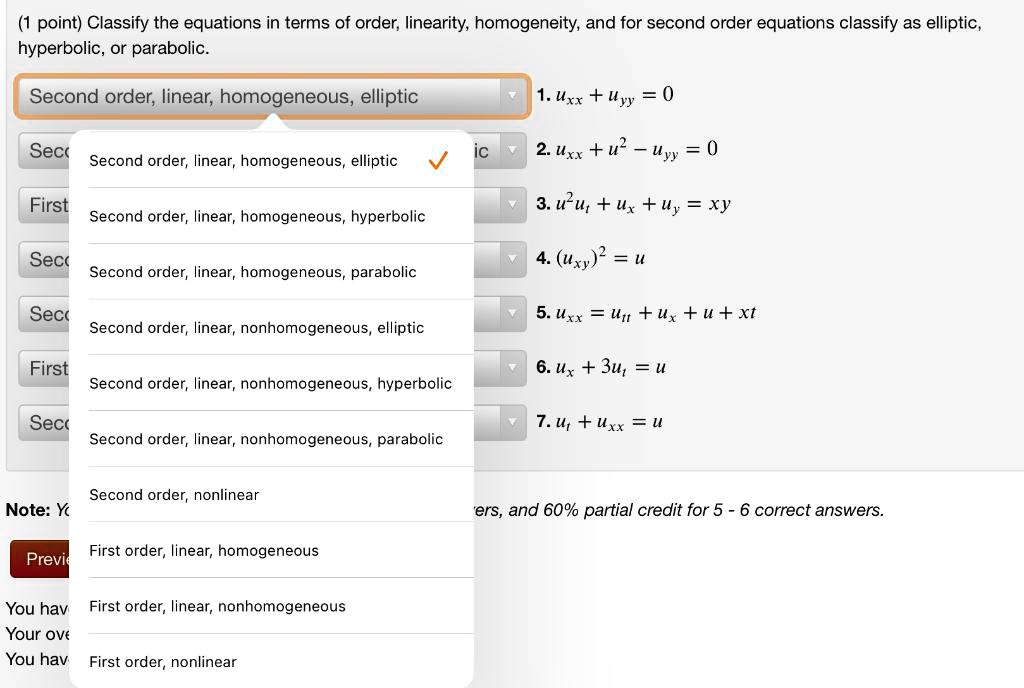
Task: Click the dropdown arrow on the open equation 1 selector
Action: [x=513, y=96]
